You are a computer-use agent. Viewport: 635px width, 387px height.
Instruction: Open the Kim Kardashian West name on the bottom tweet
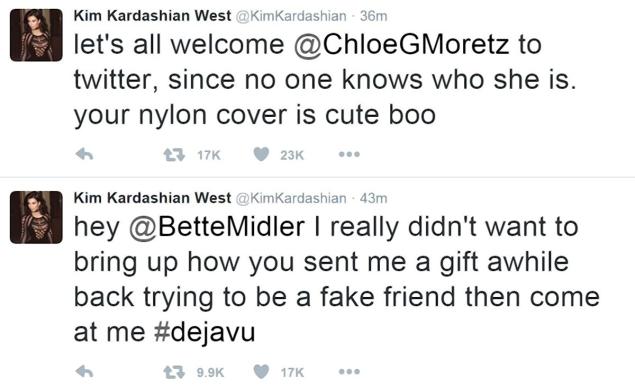(x=152, y=198)
